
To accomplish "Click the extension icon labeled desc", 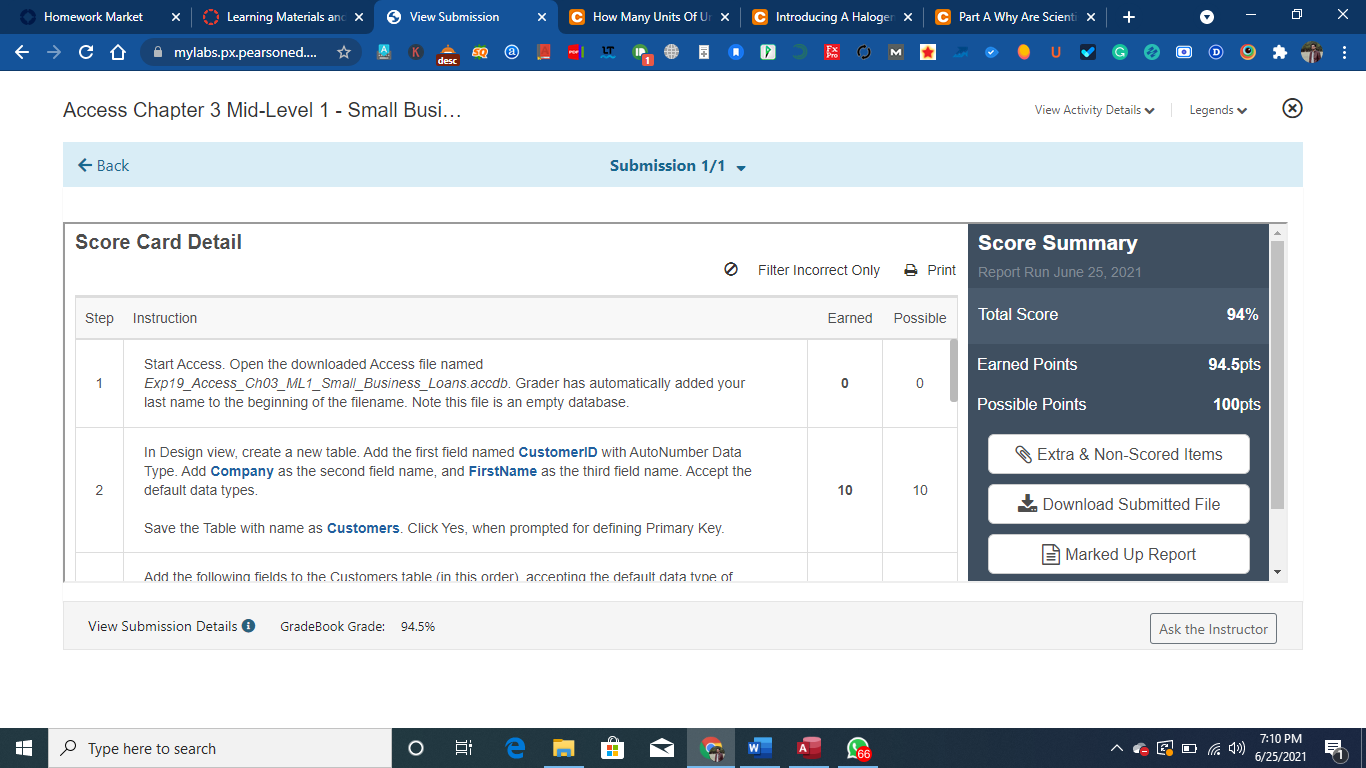I will click(448, 54).
